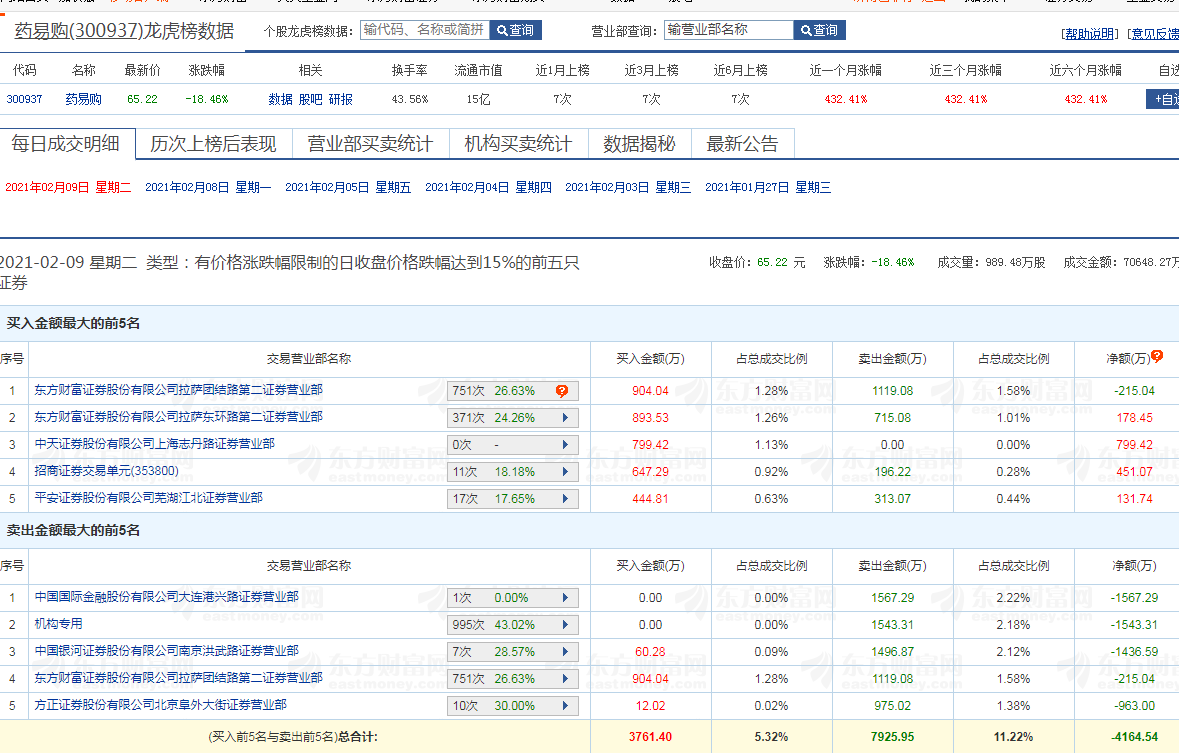The width and height of the screenshot is (1179, 753).
Task: Click 换手率 value 43.56%
Action: [410, 99]
